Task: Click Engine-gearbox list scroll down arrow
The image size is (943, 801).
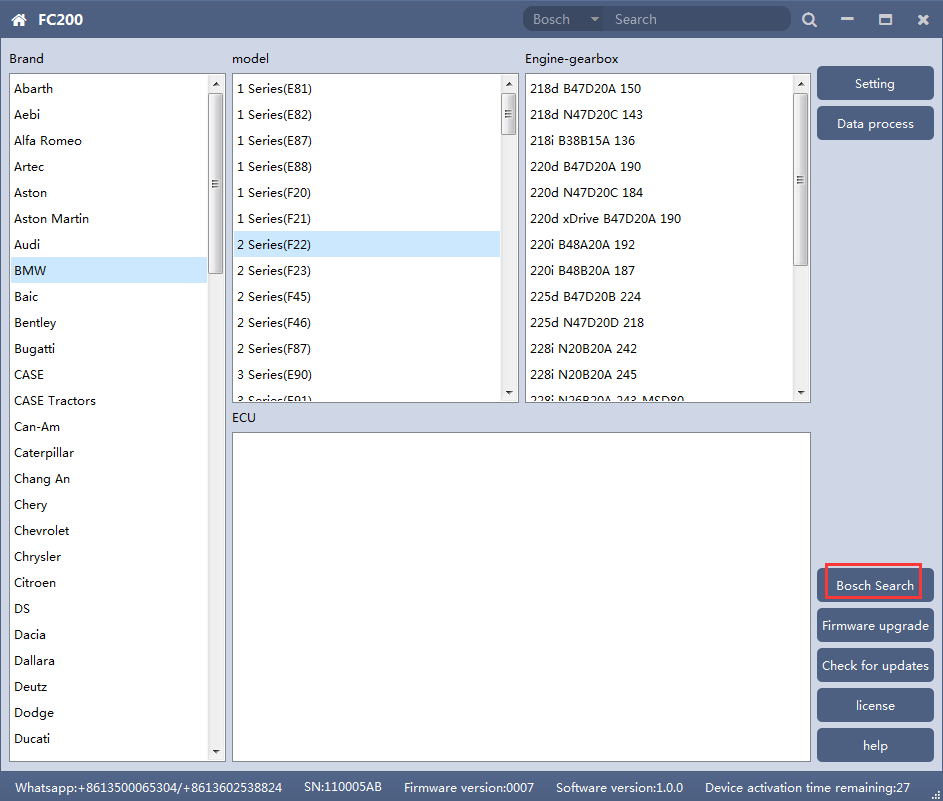Action: point(800,393)
